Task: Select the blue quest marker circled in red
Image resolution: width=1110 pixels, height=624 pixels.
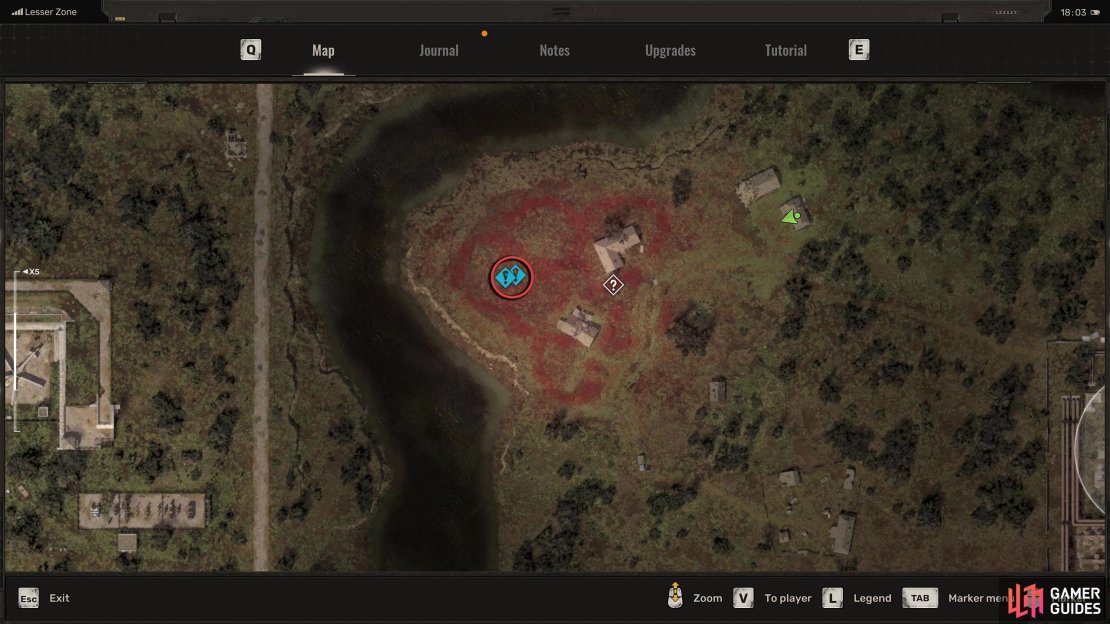Action: click(x=511, y=277)
